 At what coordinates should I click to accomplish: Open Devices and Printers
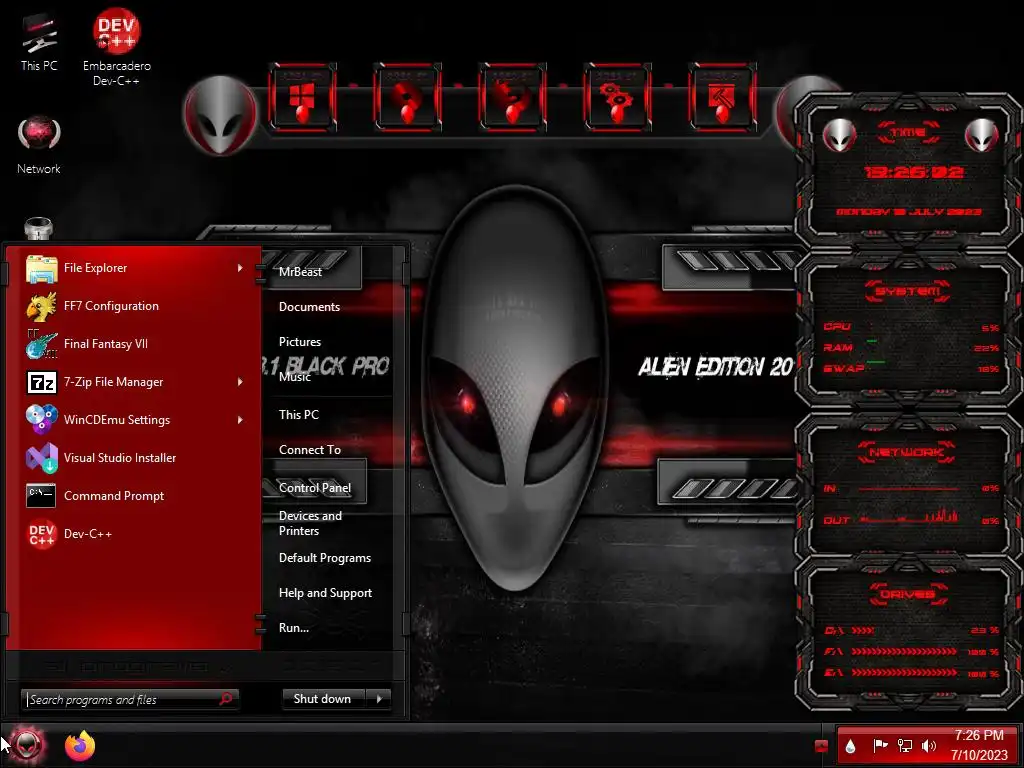tap(310, 523)
